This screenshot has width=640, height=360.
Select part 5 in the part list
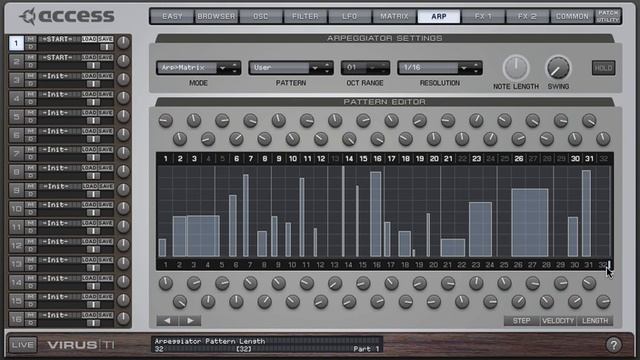pos(16,117)
